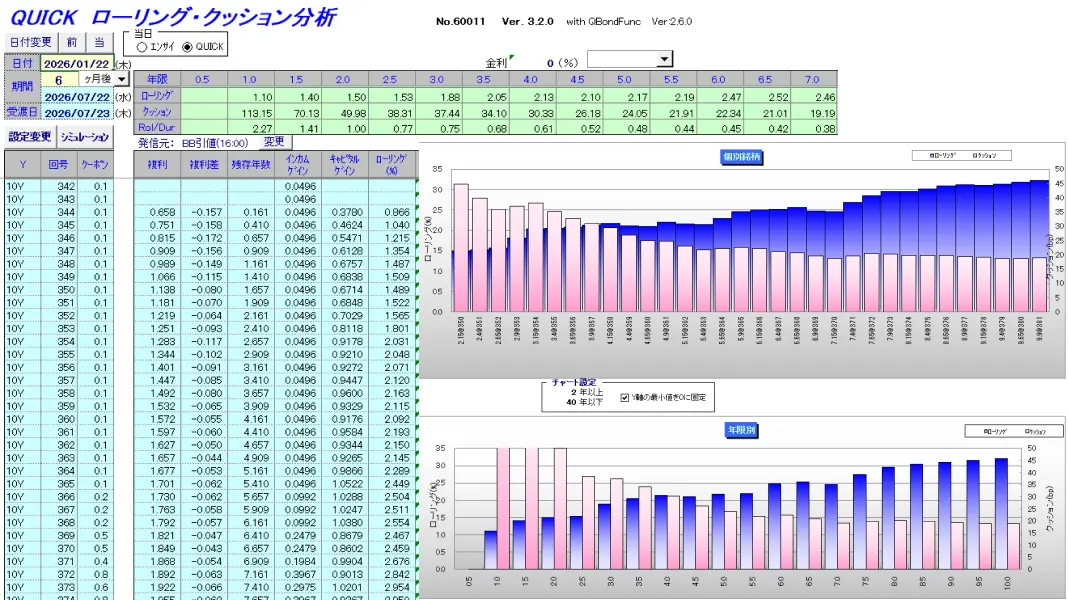
Task: Select the 回号 366 cell
Action: 59,496
